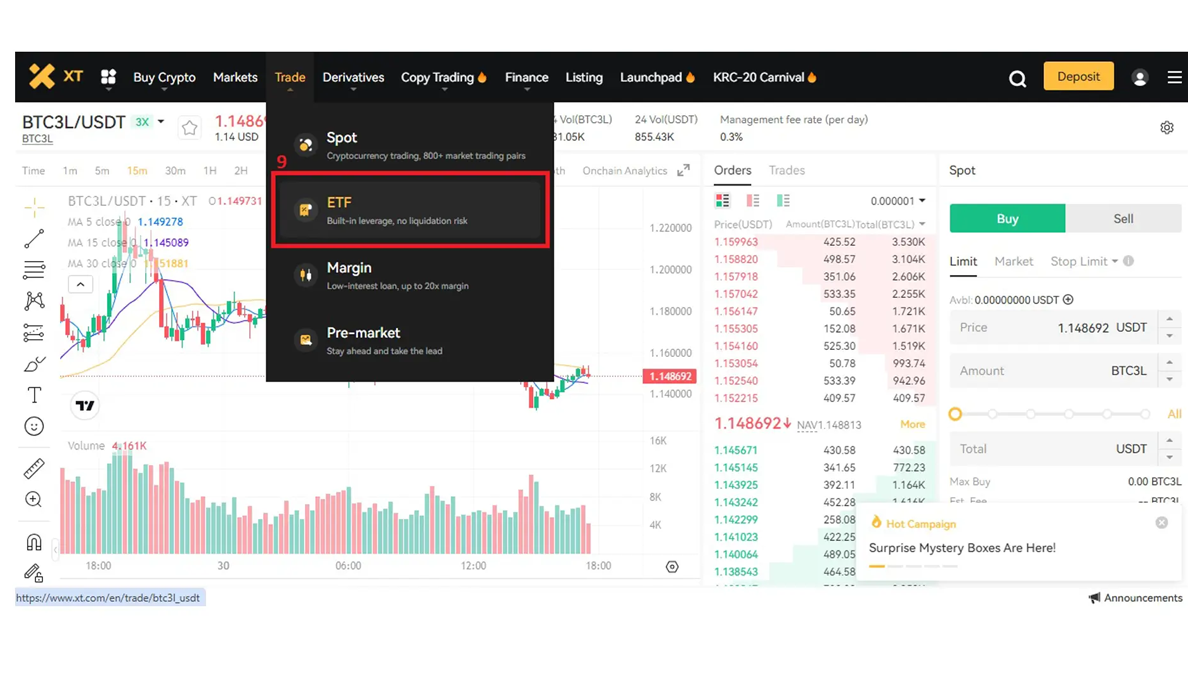
Task: Open the Listing page link
Action: click(584, 78)
